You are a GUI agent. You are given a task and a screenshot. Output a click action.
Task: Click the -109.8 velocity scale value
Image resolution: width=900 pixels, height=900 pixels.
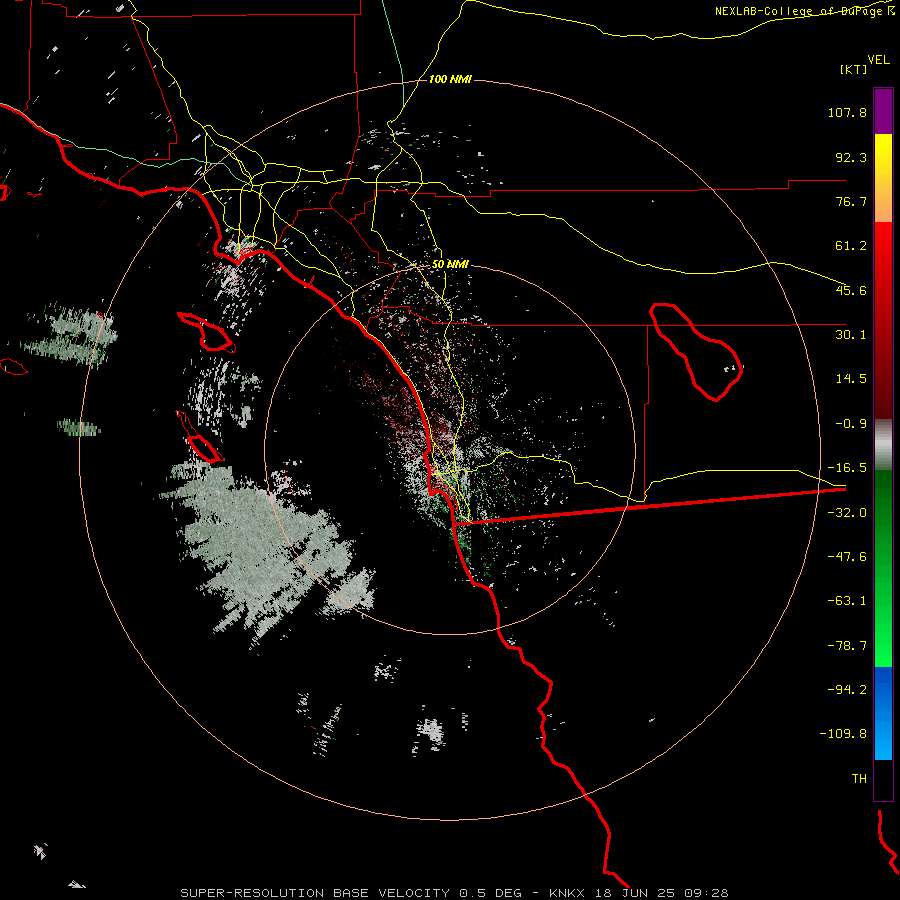tap(843, 734)
